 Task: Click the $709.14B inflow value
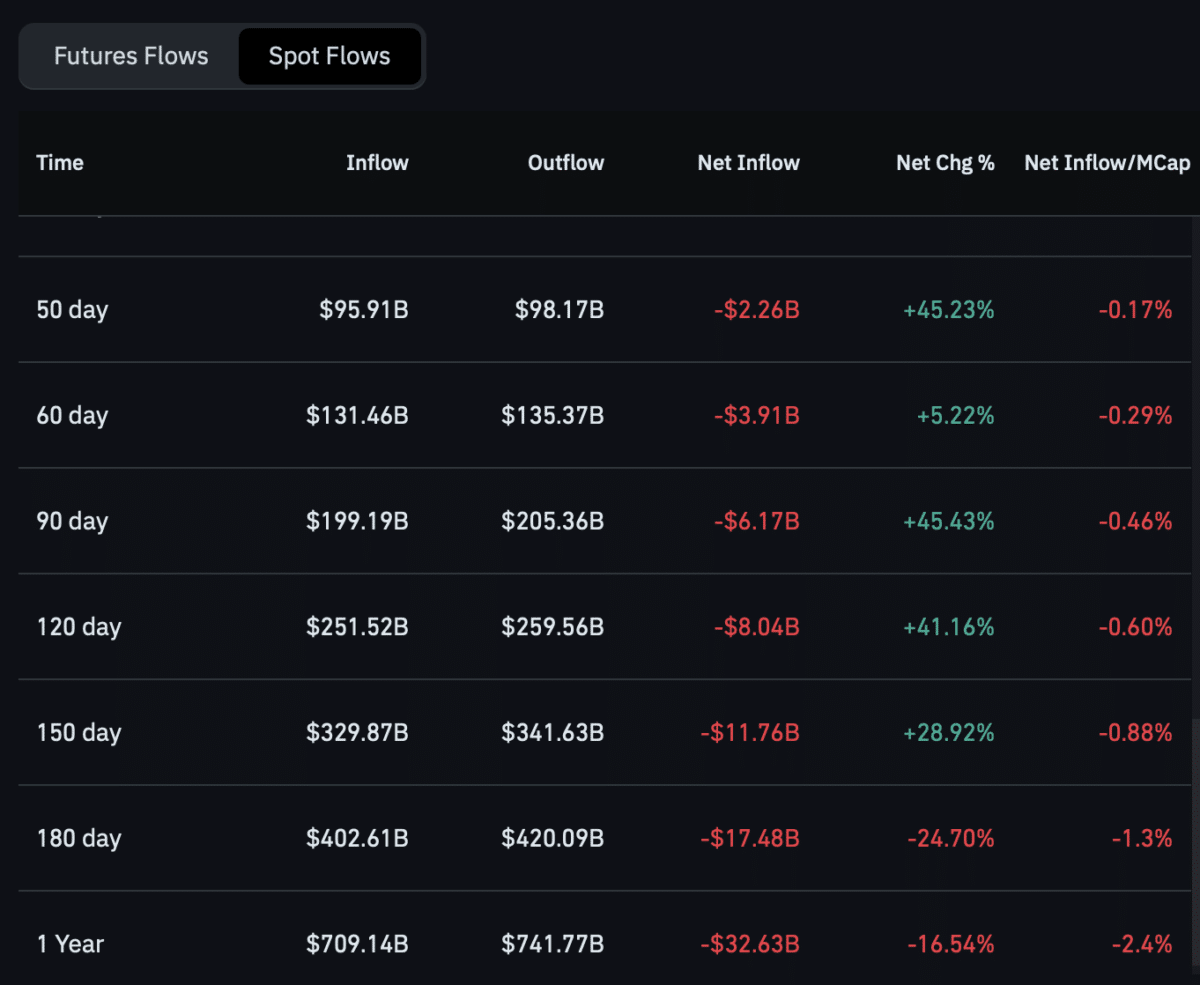tap(357, 944)
